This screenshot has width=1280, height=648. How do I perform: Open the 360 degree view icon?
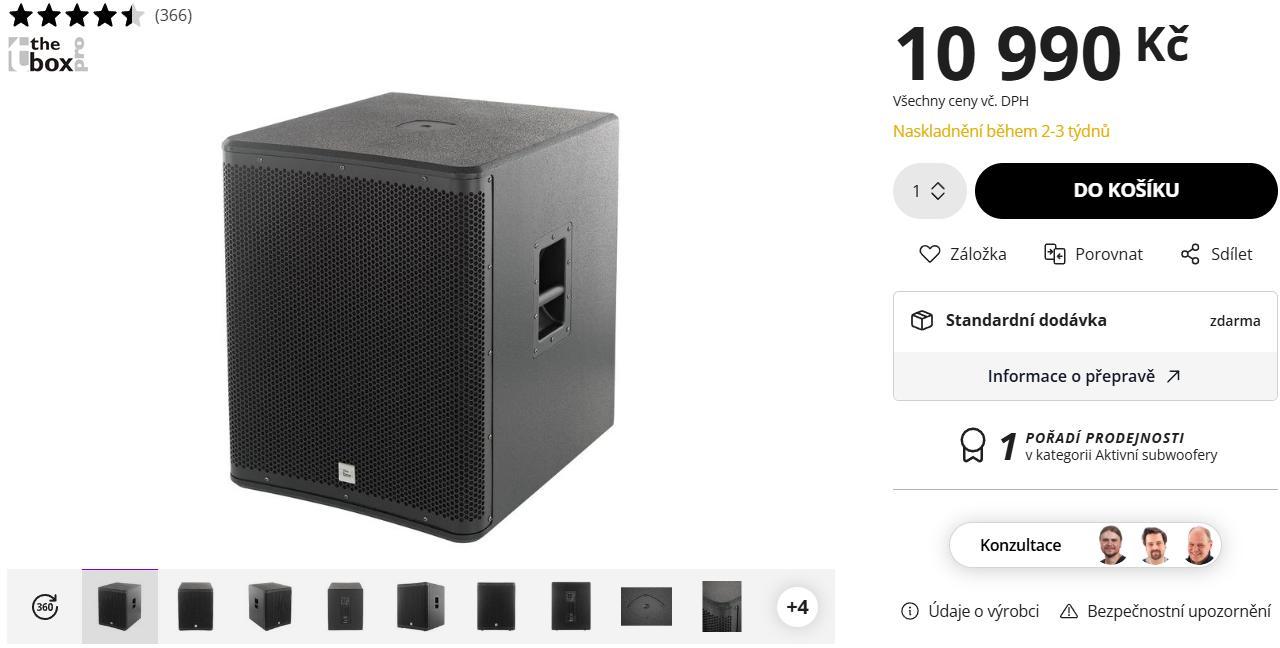point(45,606)
